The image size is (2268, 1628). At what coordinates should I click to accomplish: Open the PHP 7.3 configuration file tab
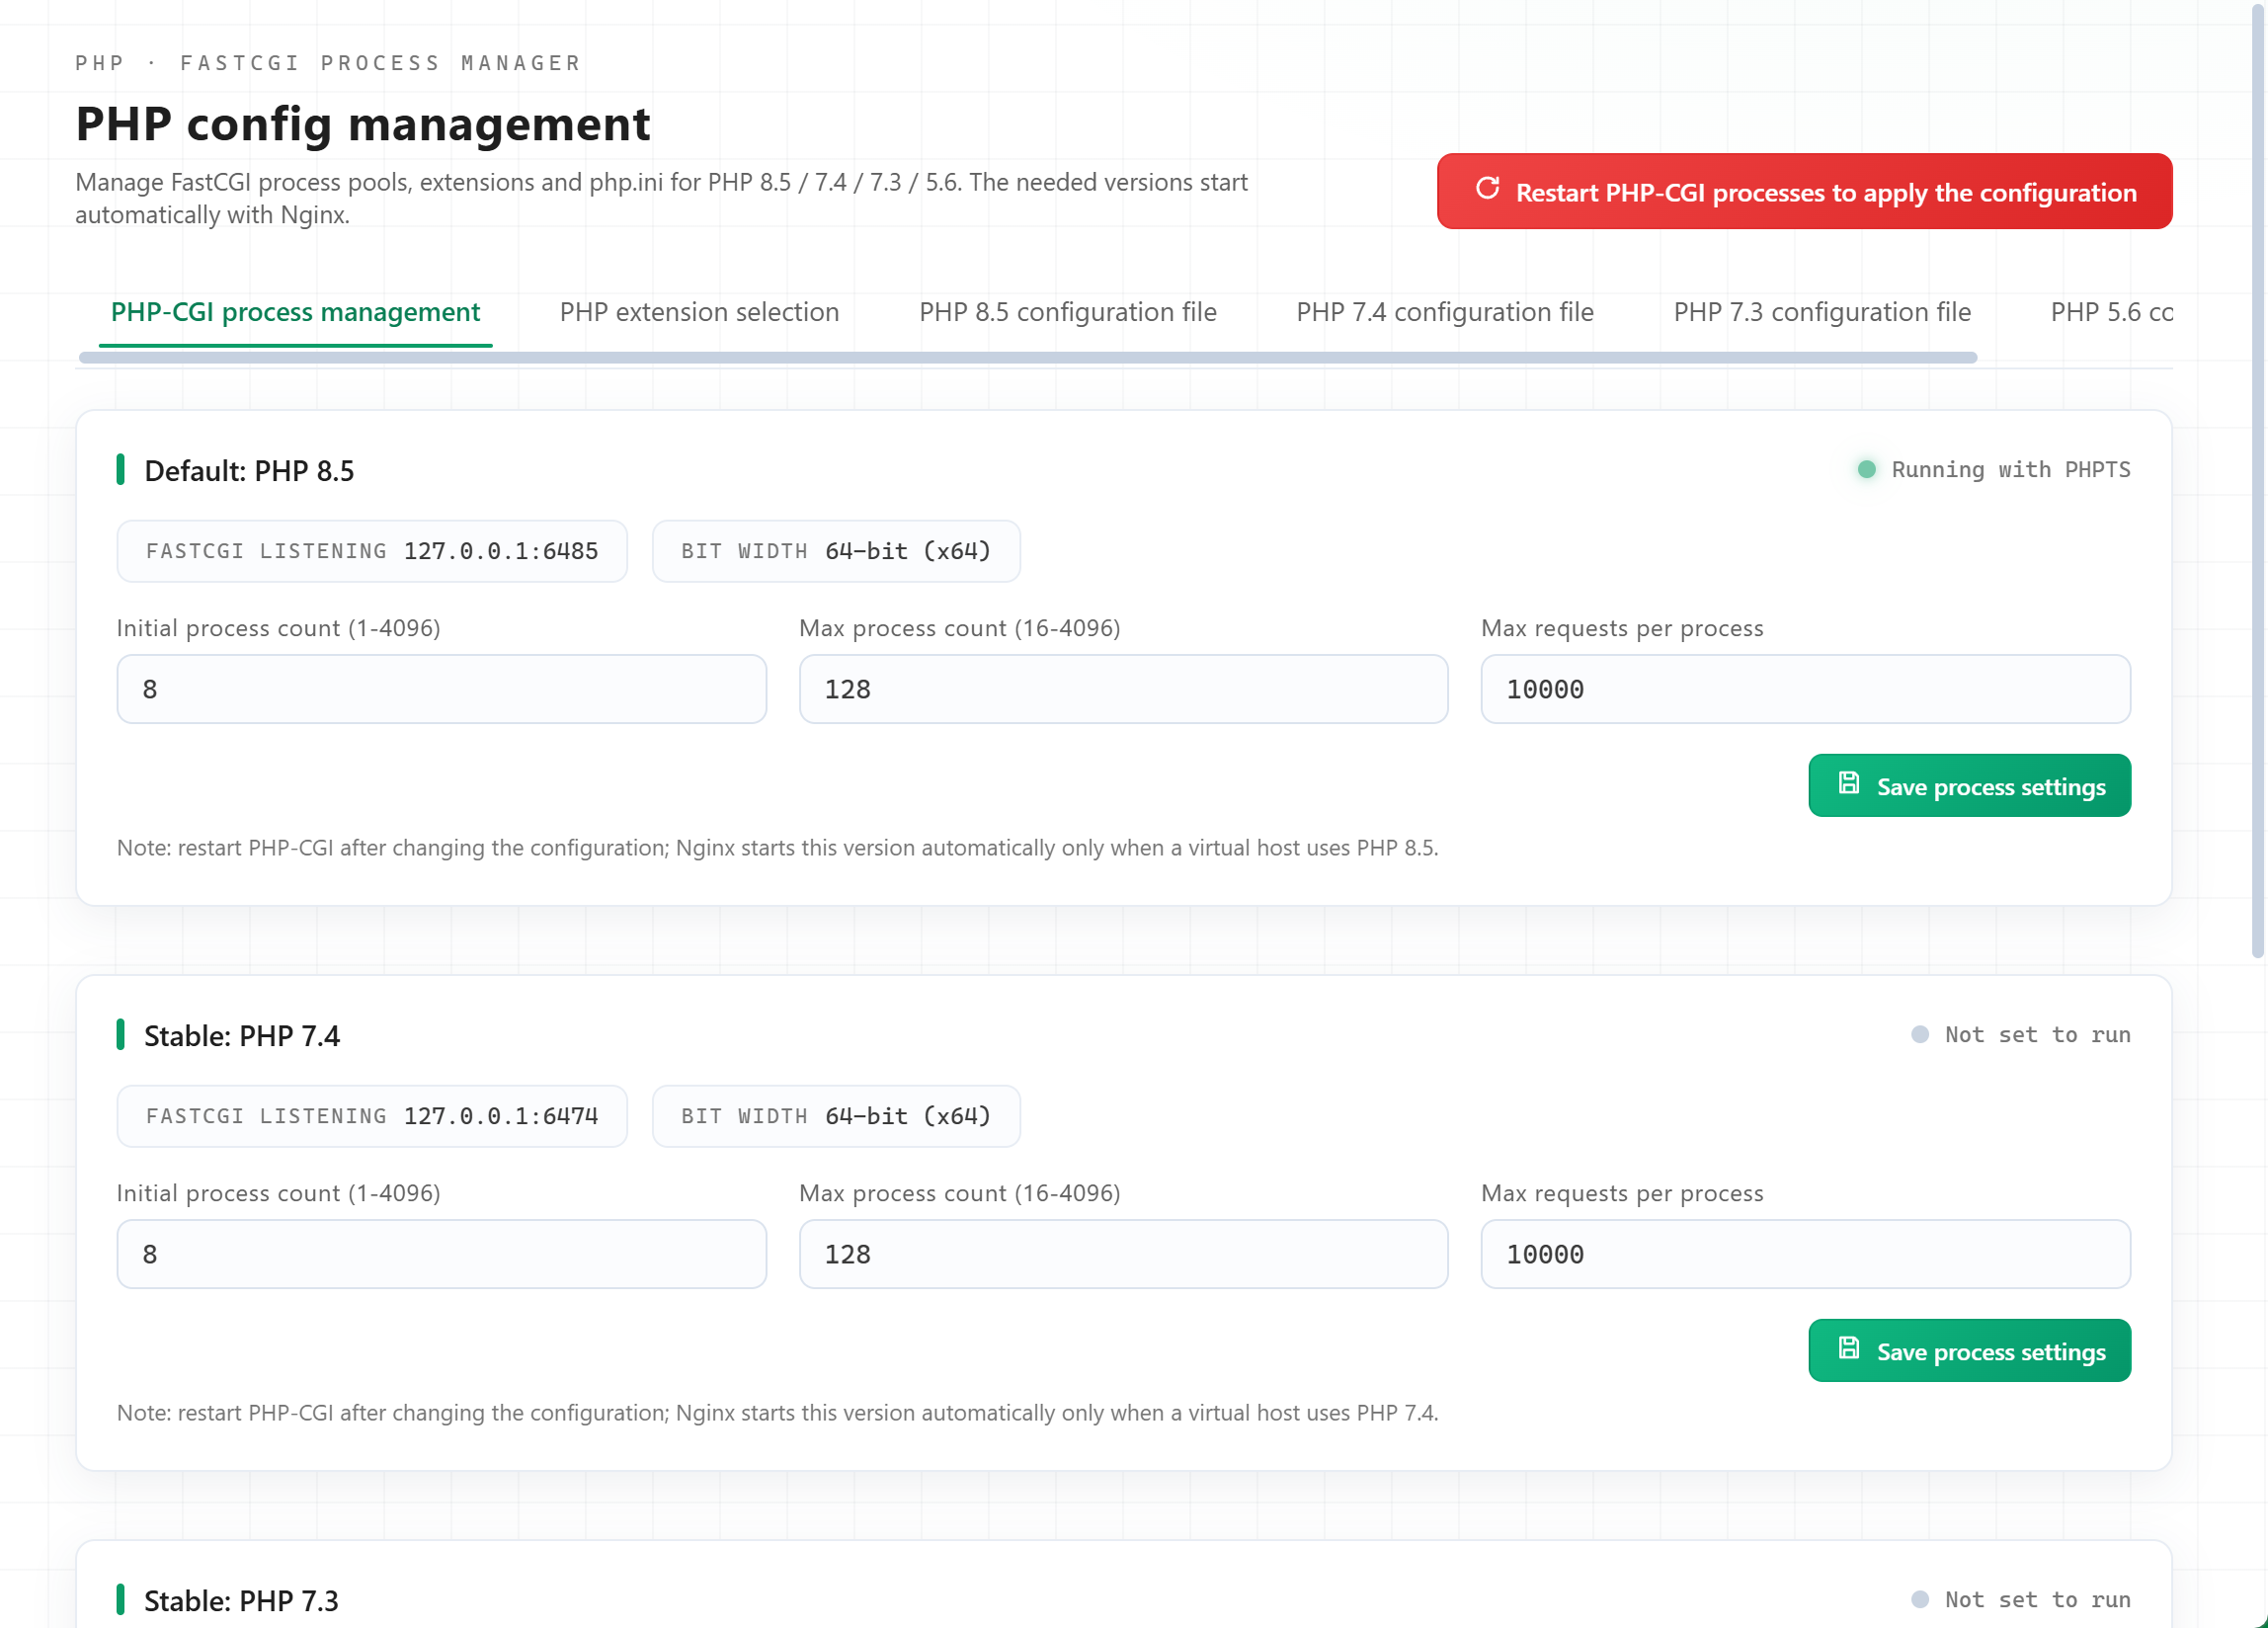point(1822,312)
